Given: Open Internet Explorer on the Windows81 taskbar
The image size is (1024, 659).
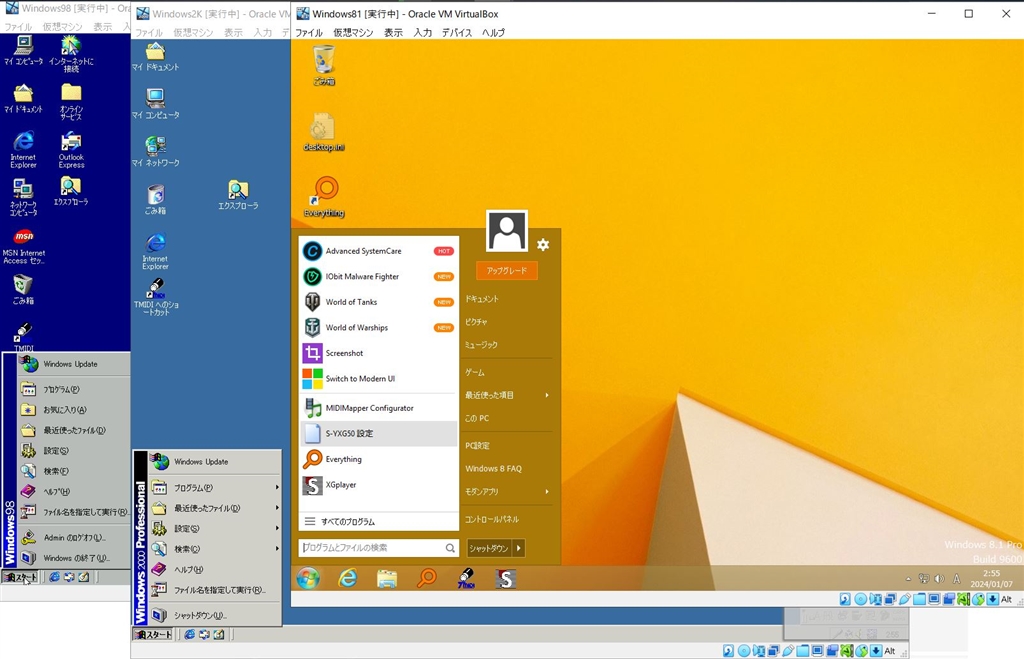Looking at the screenshot, I should 347,578.
